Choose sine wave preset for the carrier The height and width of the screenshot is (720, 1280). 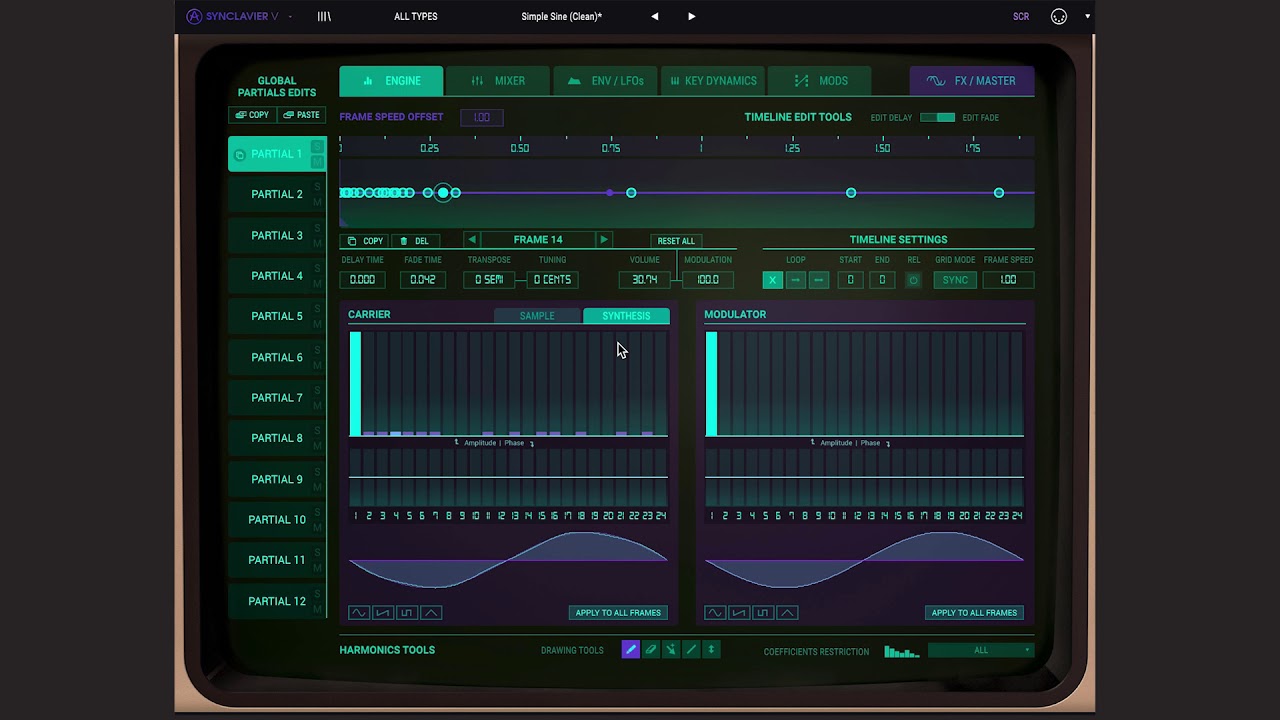(358, 613)
